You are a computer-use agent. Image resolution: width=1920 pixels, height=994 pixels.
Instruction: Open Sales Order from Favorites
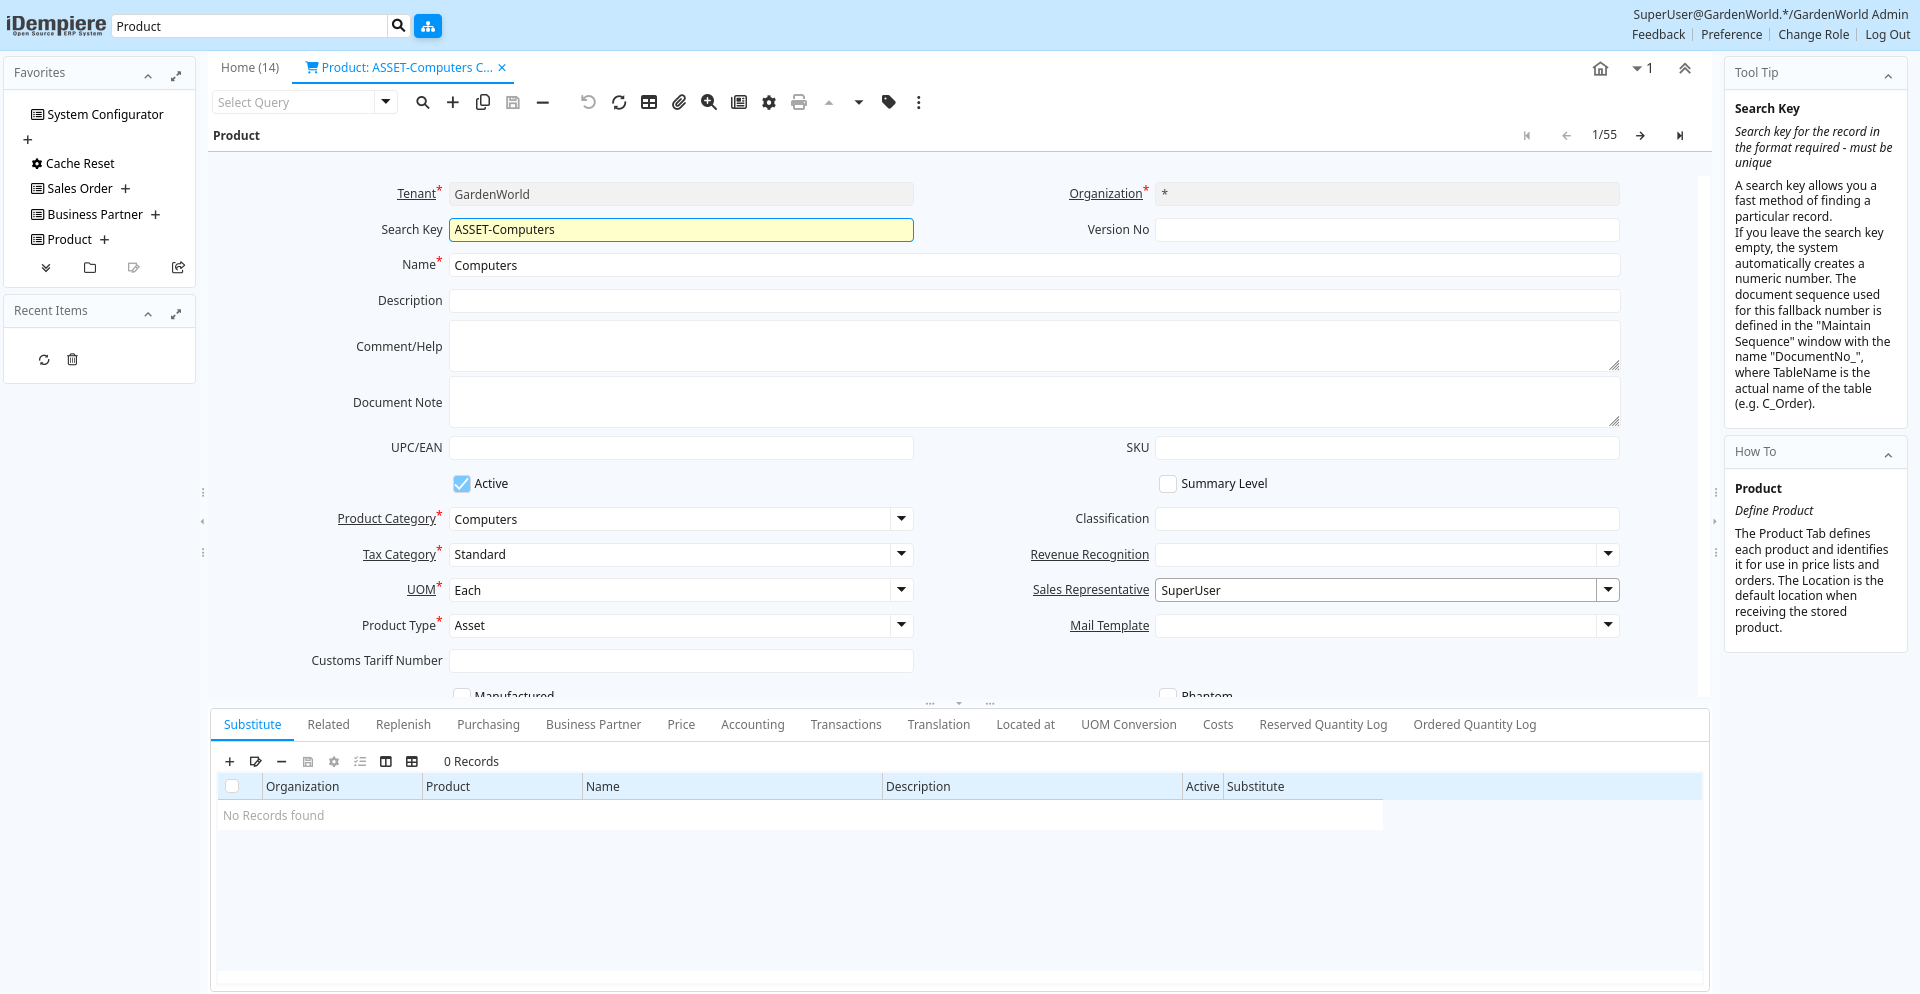coord(79,189)
